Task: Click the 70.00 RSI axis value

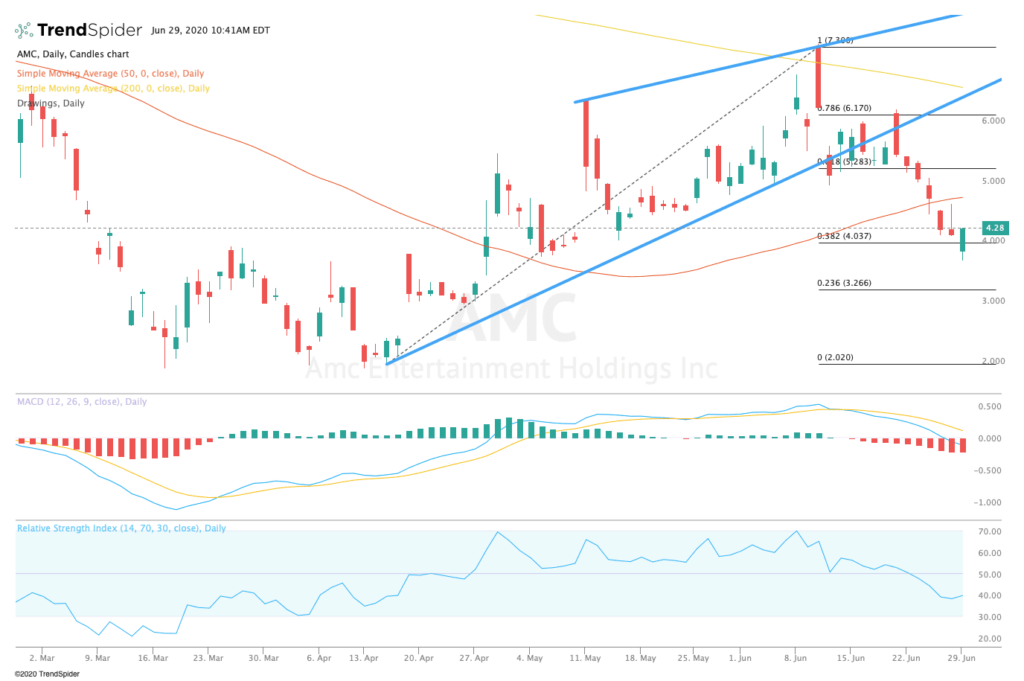Action: (989, 531)
